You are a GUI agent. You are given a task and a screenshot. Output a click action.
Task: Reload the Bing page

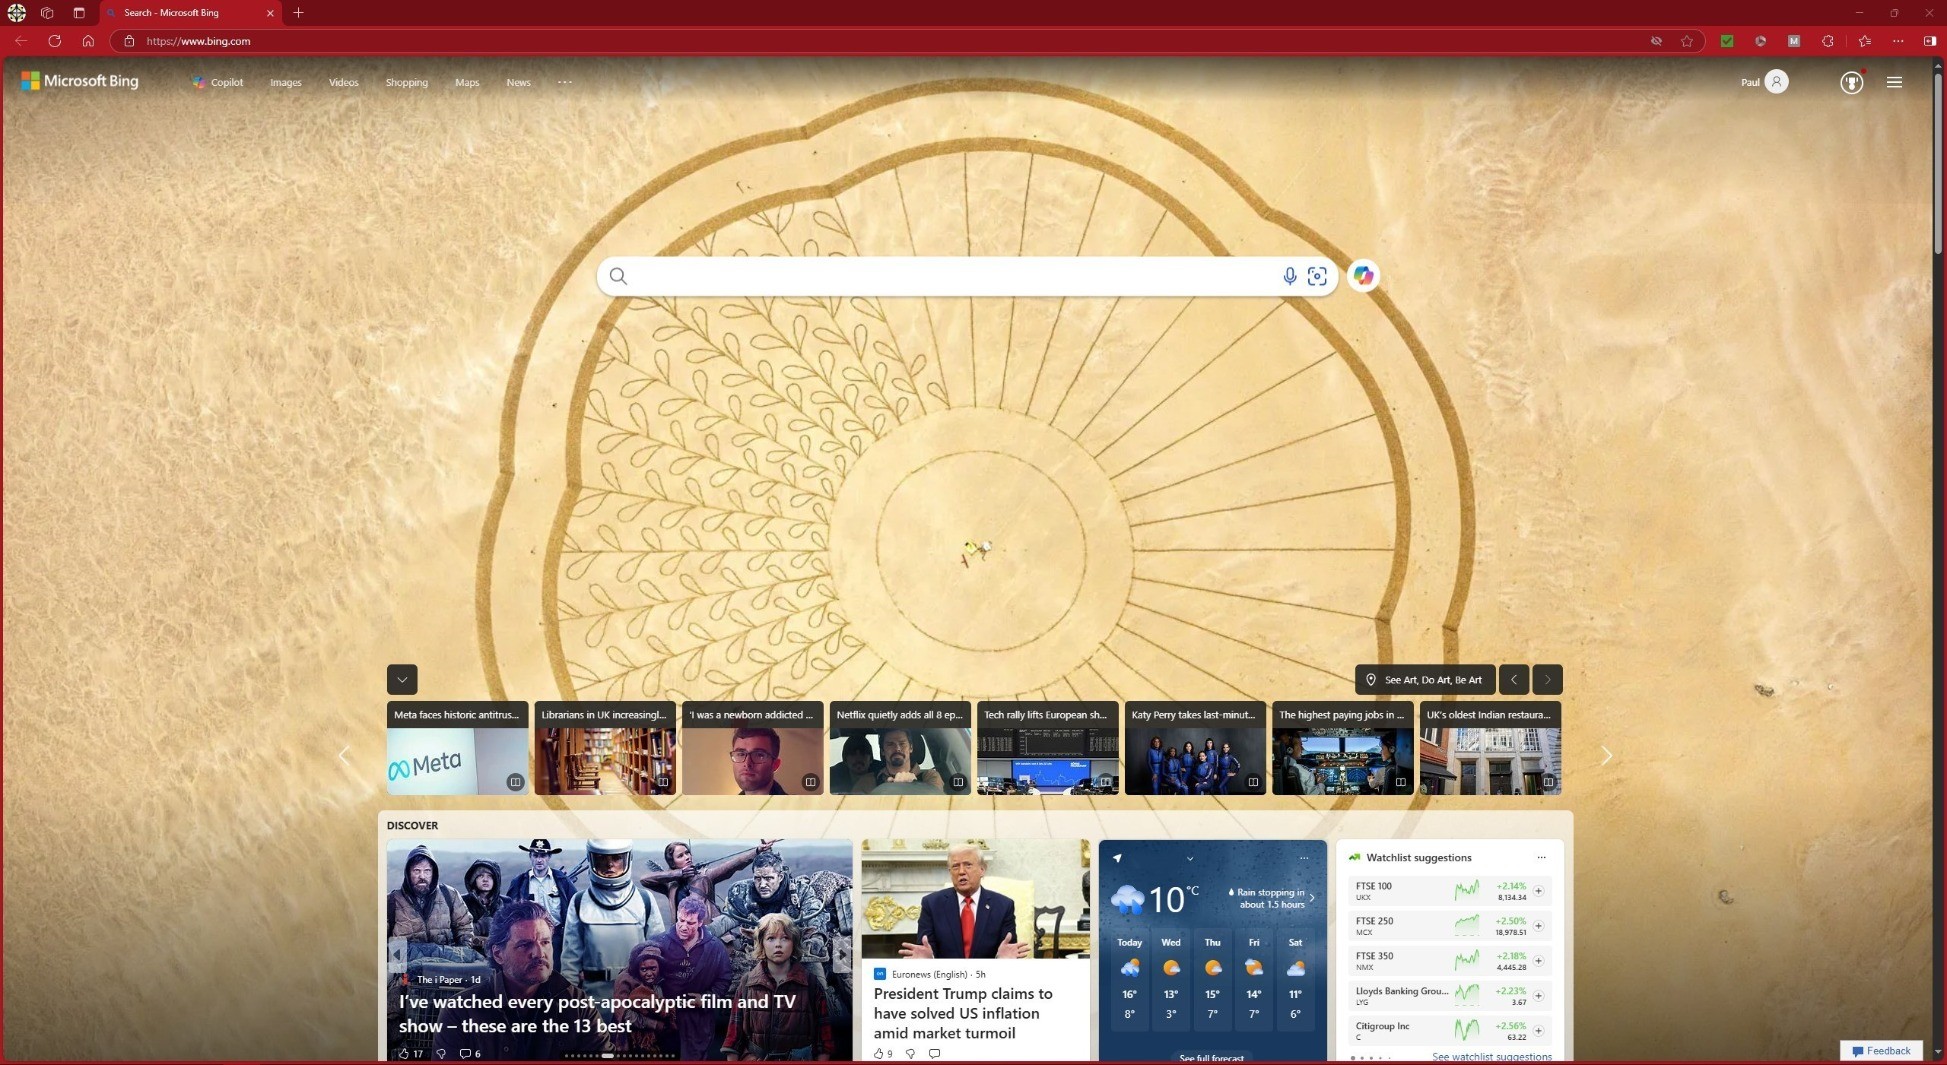coord(55,41)
